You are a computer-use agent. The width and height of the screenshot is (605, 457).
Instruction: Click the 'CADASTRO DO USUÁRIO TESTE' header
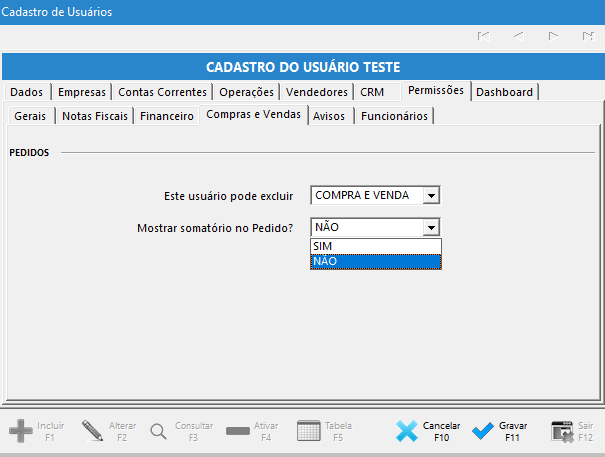coord(303,67)
